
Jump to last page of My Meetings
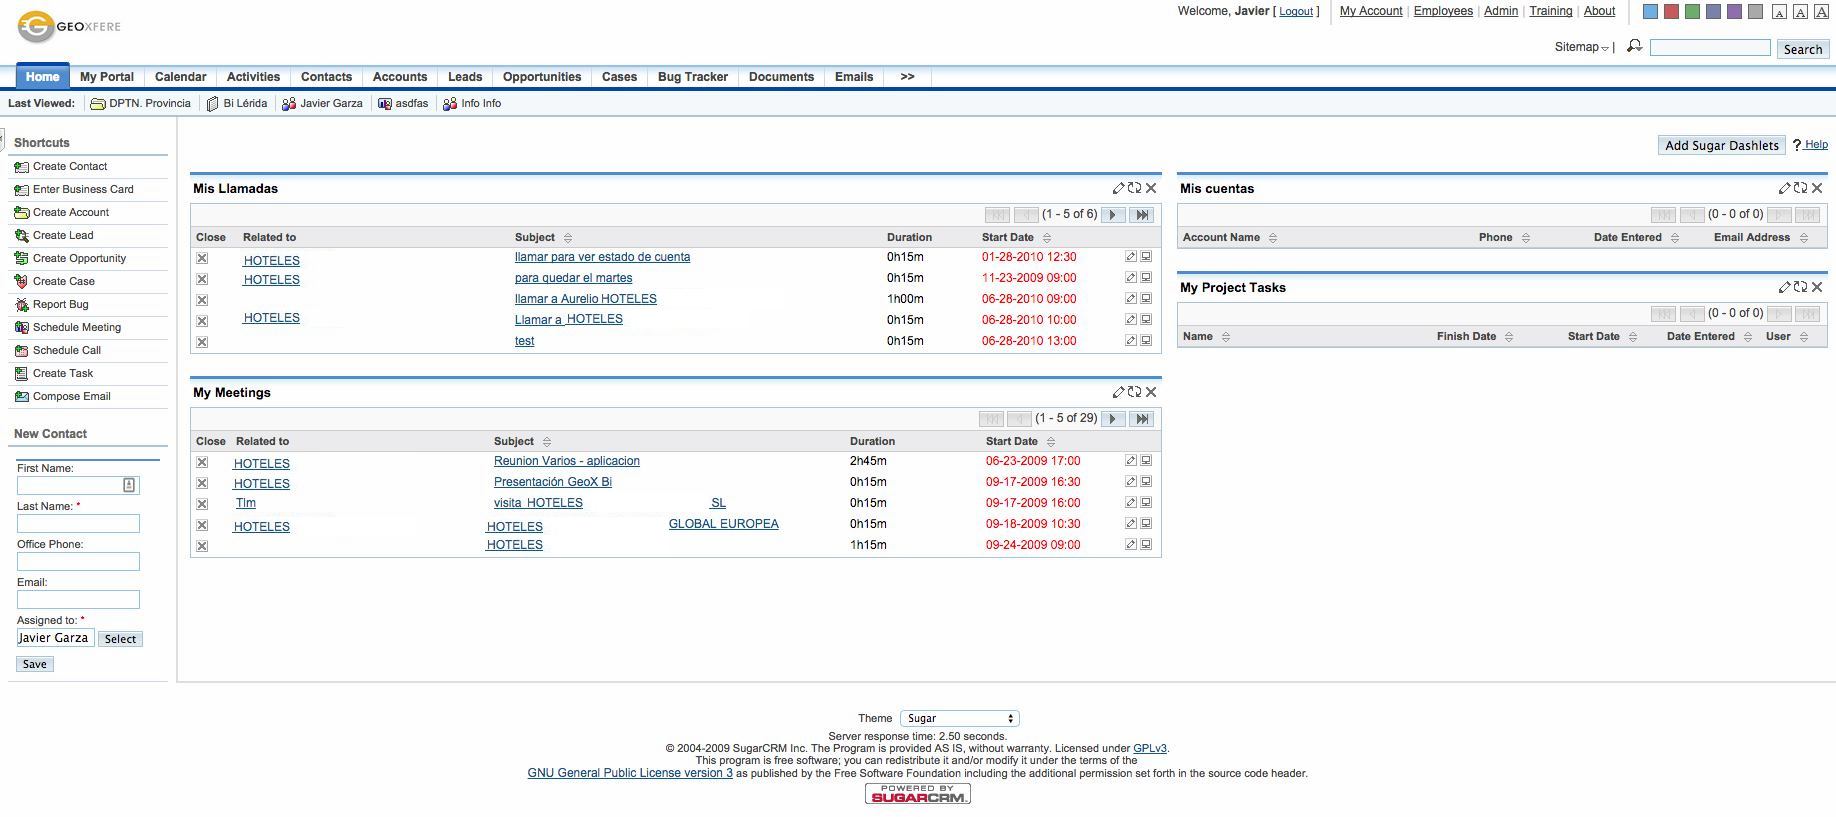click(1142, 419)
